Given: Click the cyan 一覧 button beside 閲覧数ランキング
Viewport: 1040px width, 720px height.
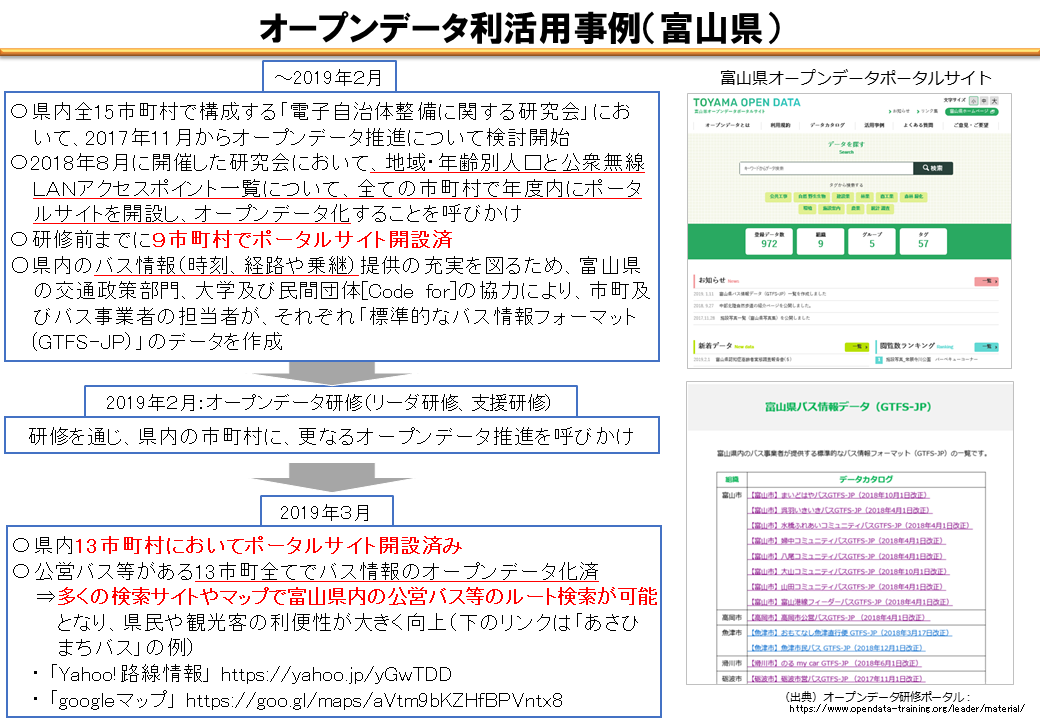Looking at the screenshot, I should click(x=985, y=346).
